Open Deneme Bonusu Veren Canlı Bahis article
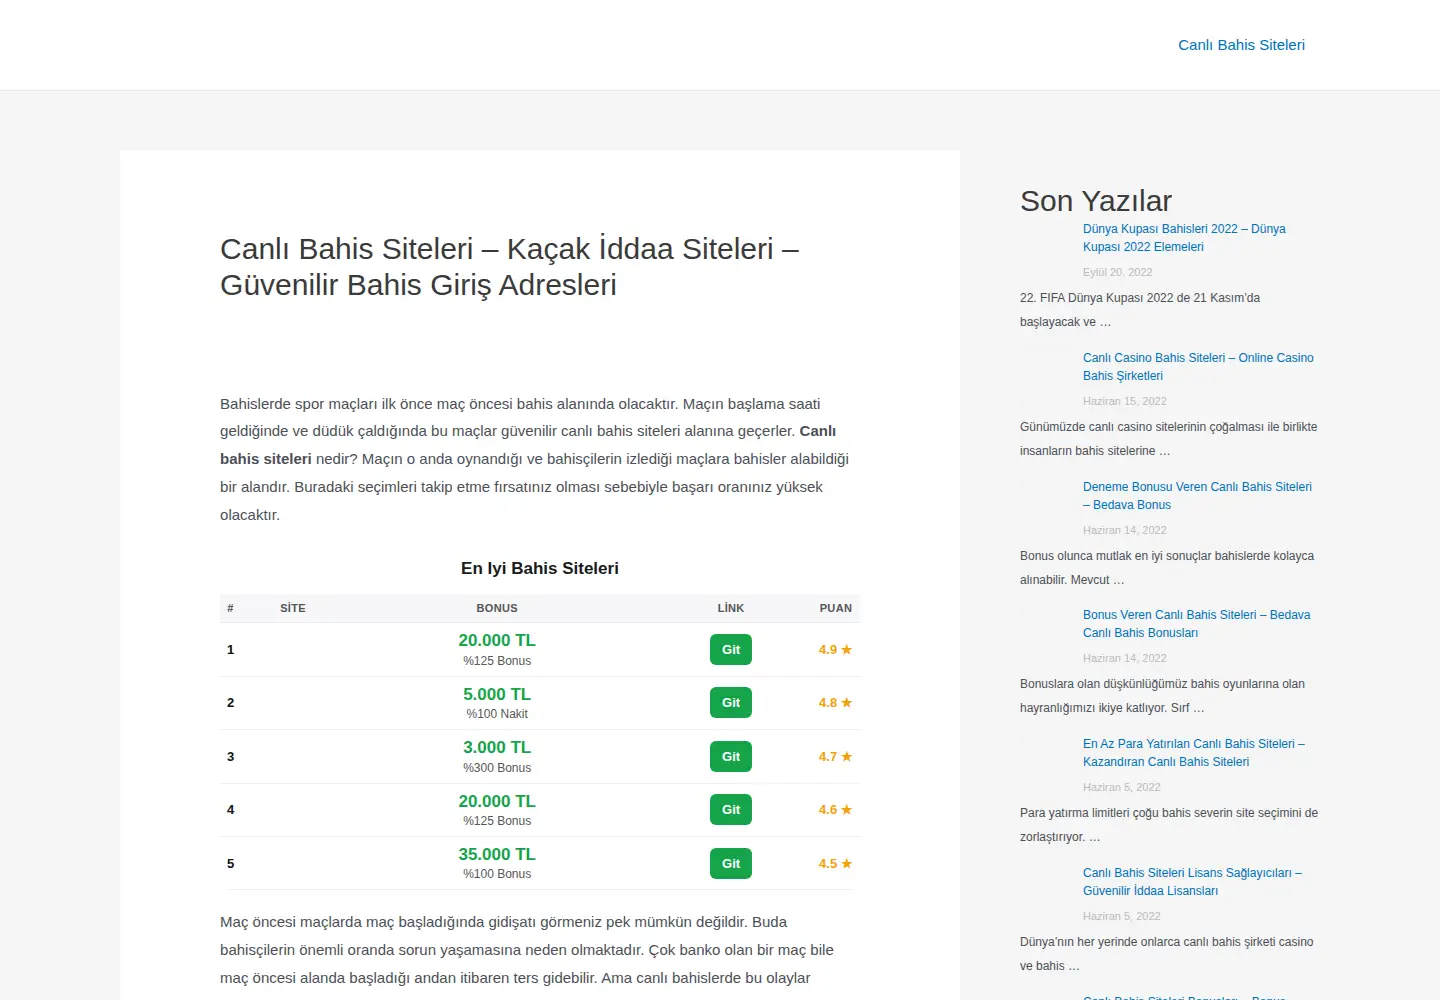The height and width of the screenshot is (1000, 1440). coord(1197,496)
